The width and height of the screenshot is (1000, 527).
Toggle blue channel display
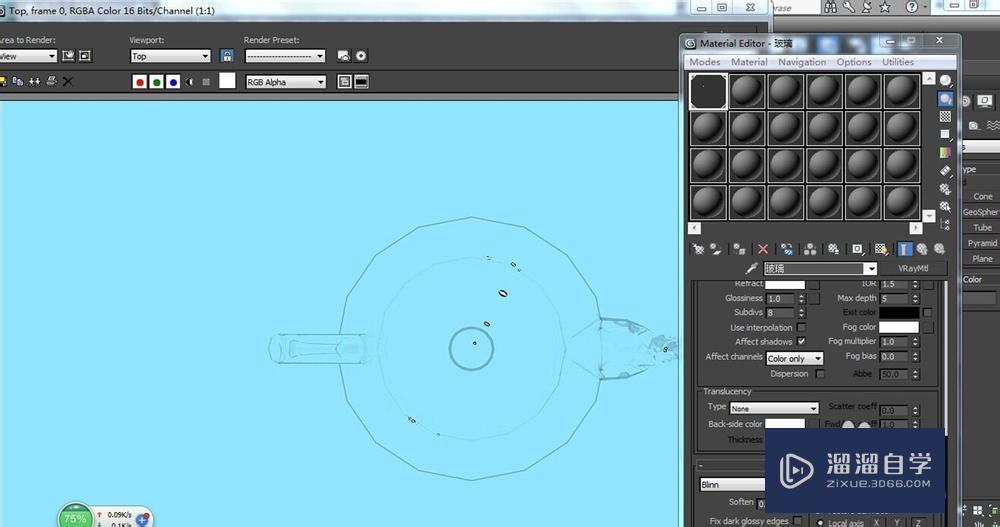[173, 82]
